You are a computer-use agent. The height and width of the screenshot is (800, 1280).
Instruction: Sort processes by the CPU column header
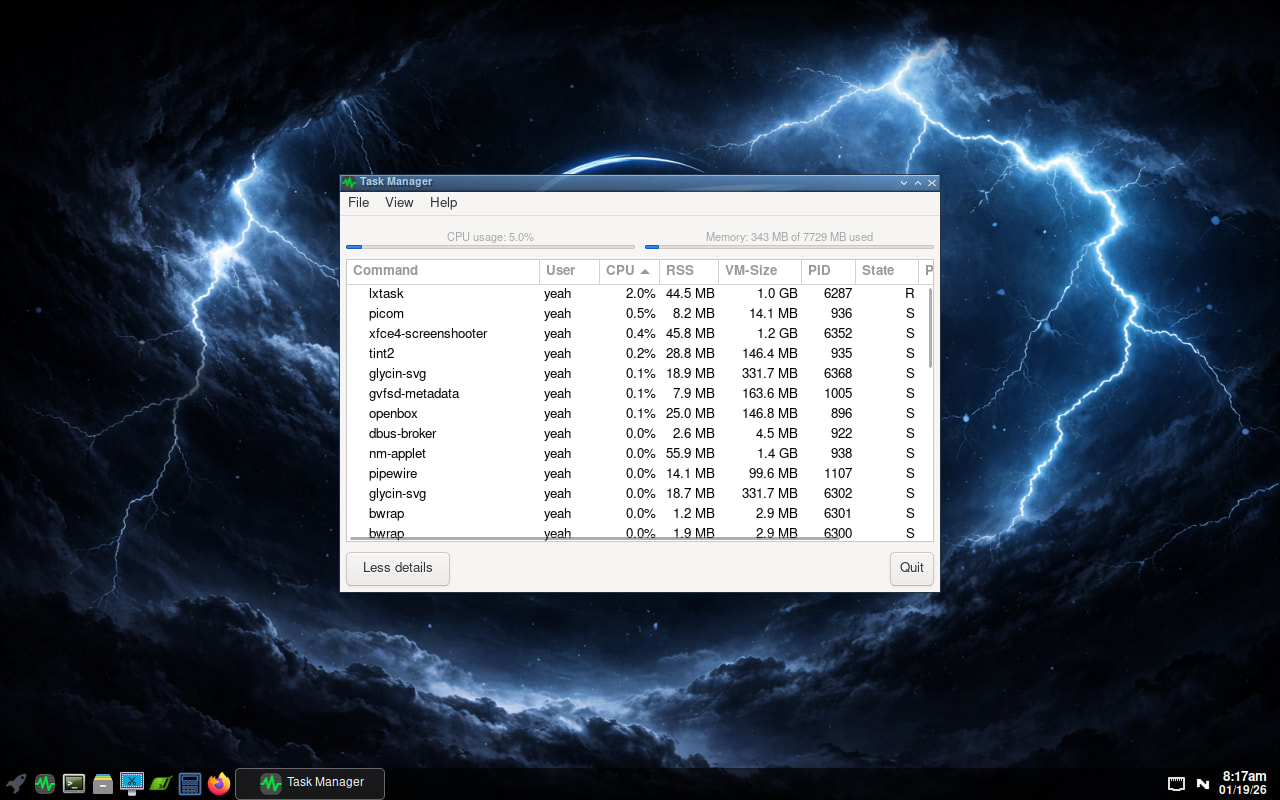click(621, 271)
